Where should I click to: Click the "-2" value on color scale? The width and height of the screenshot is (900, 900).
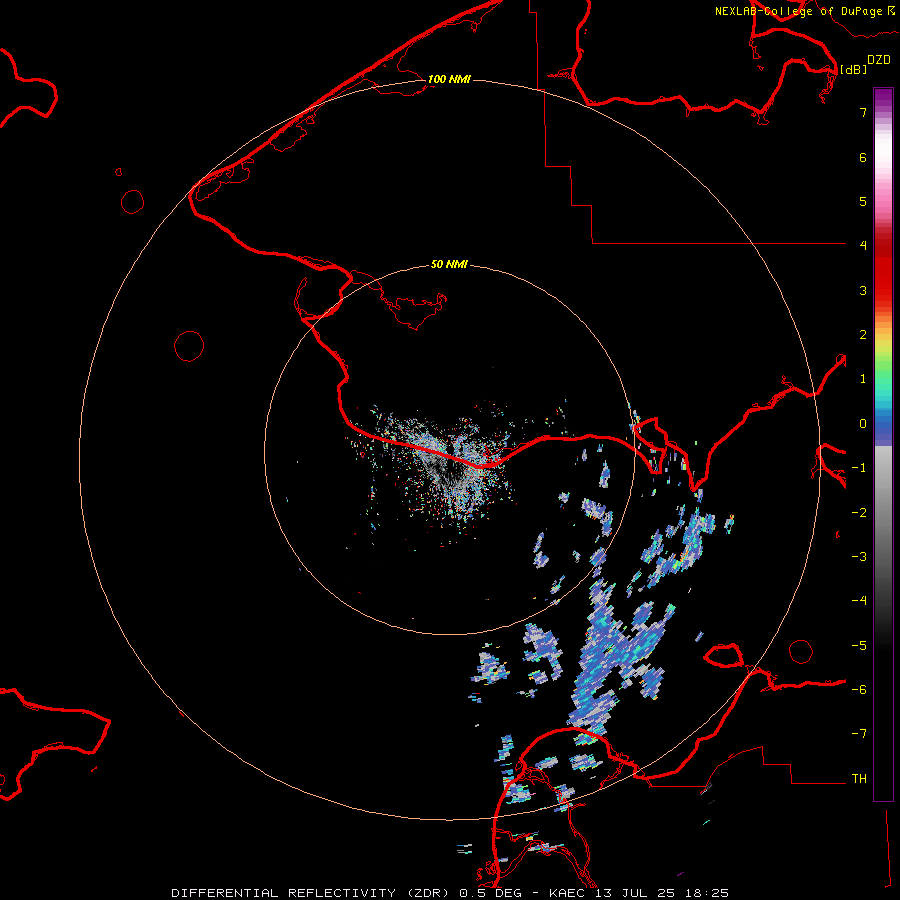click(859, 513)
